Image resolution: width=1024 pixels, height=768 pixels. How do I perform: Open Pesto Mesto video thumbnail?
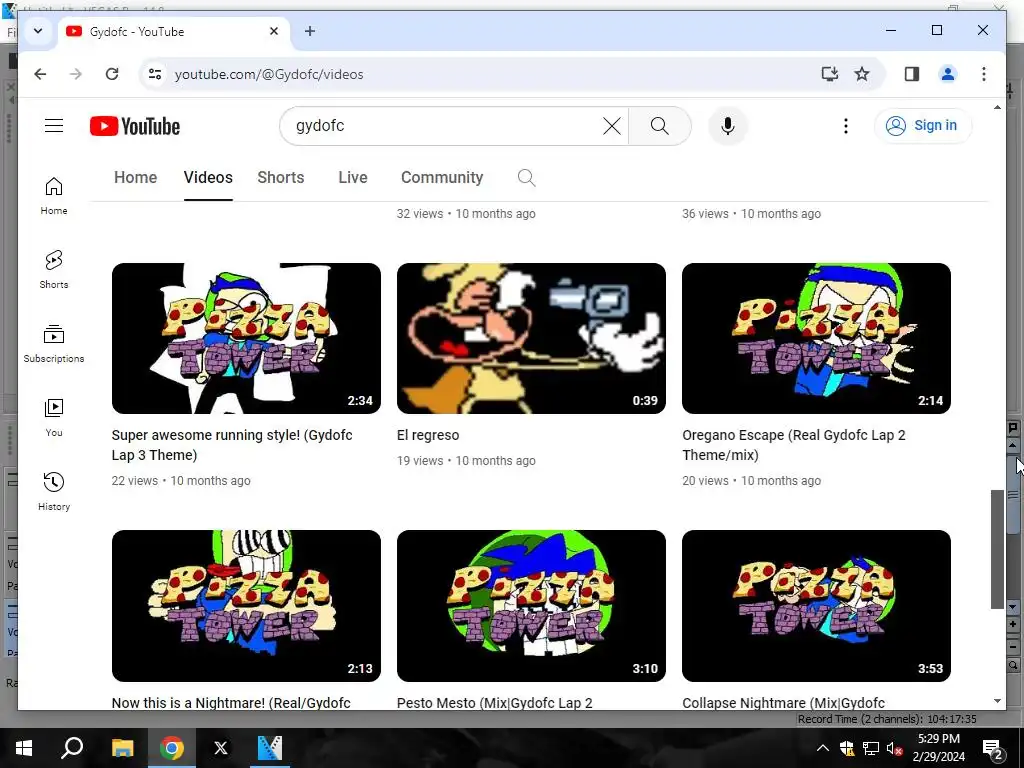point(531,606)
